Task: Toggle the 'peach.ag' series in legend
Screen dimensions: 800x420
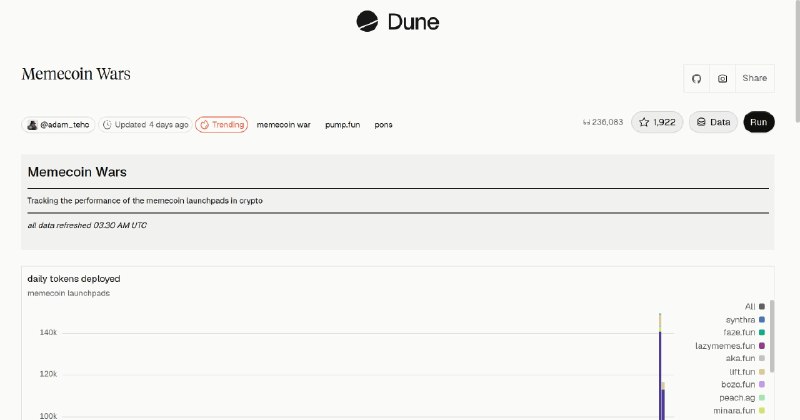Action: 742,398
